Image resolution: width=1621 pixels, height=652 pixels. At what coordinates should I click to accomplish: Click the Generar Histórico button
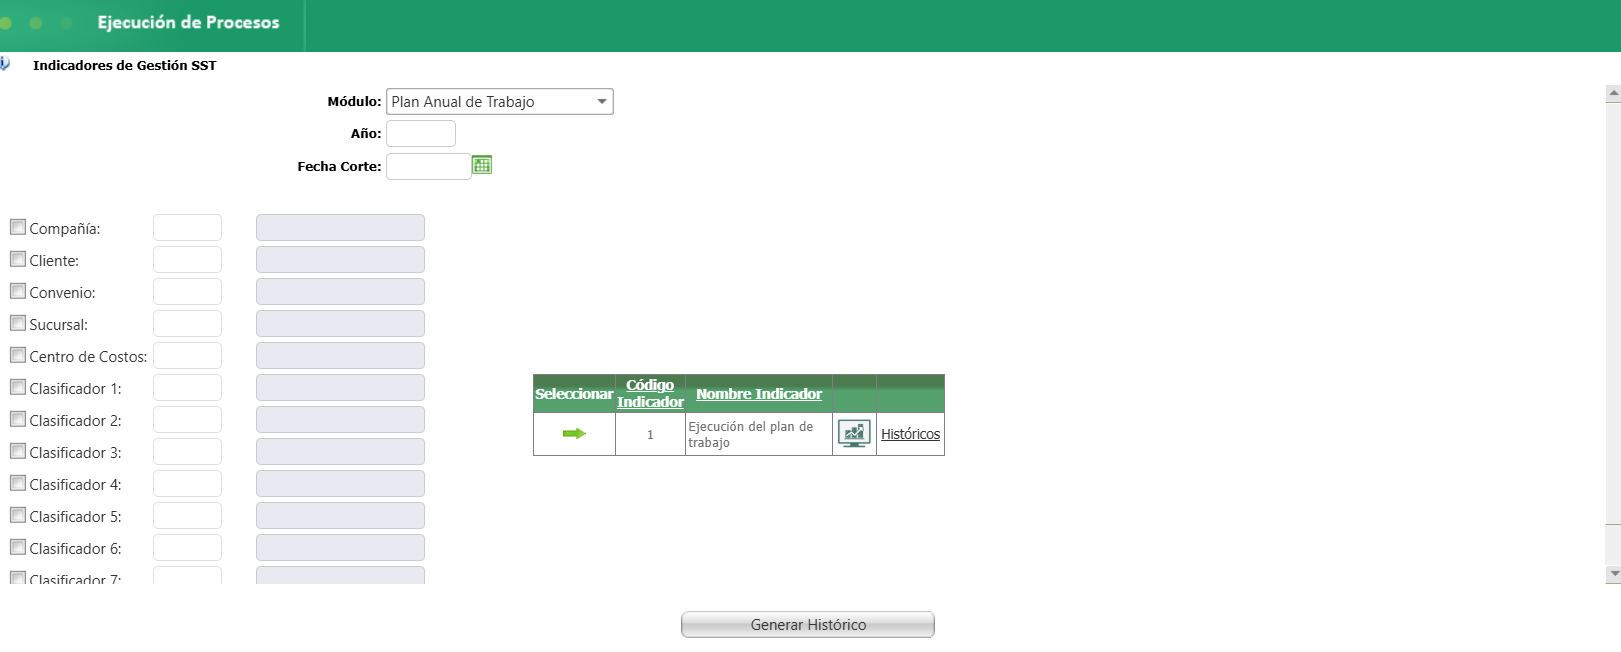click(808, 624)
